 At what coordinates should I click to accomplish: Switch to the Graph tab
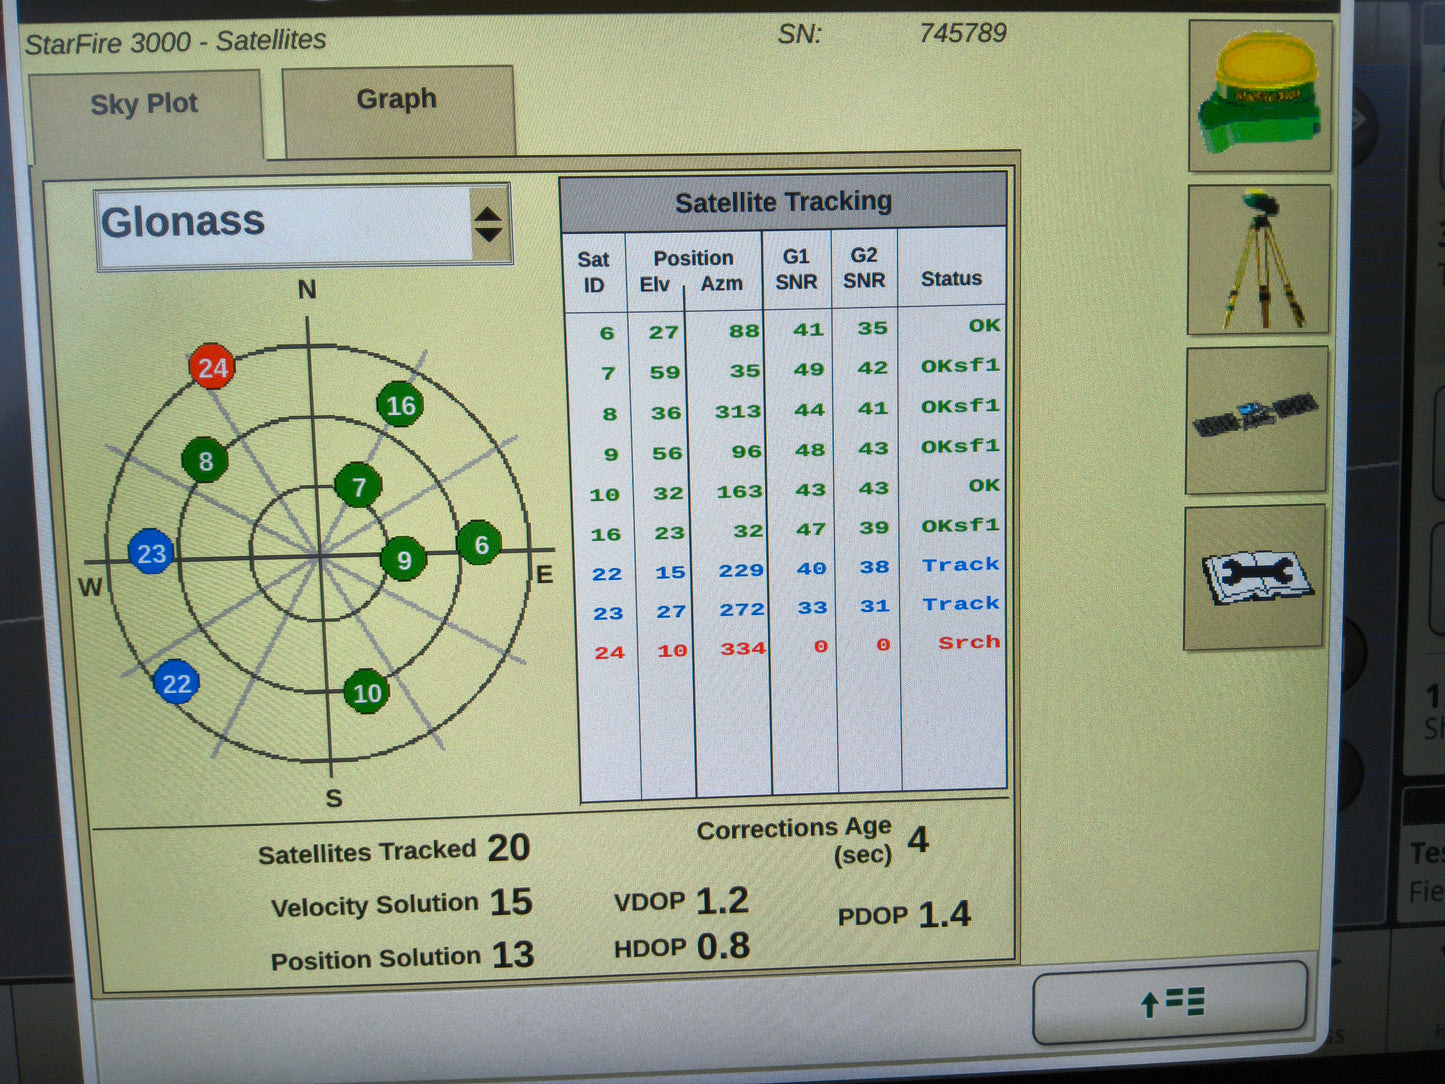(x=396, y=98)
